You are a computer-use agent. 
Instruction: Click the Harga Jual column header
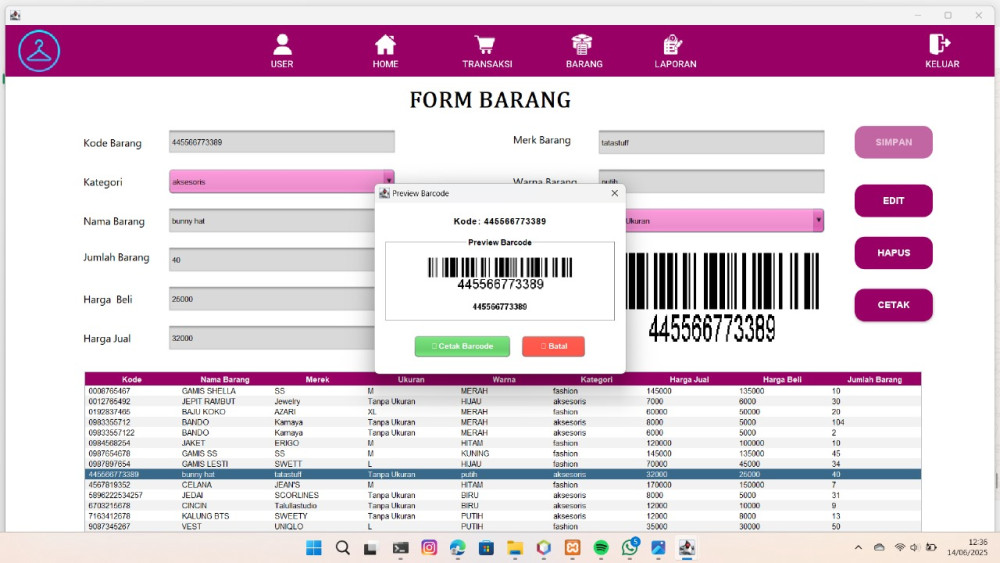pos(689,379)
